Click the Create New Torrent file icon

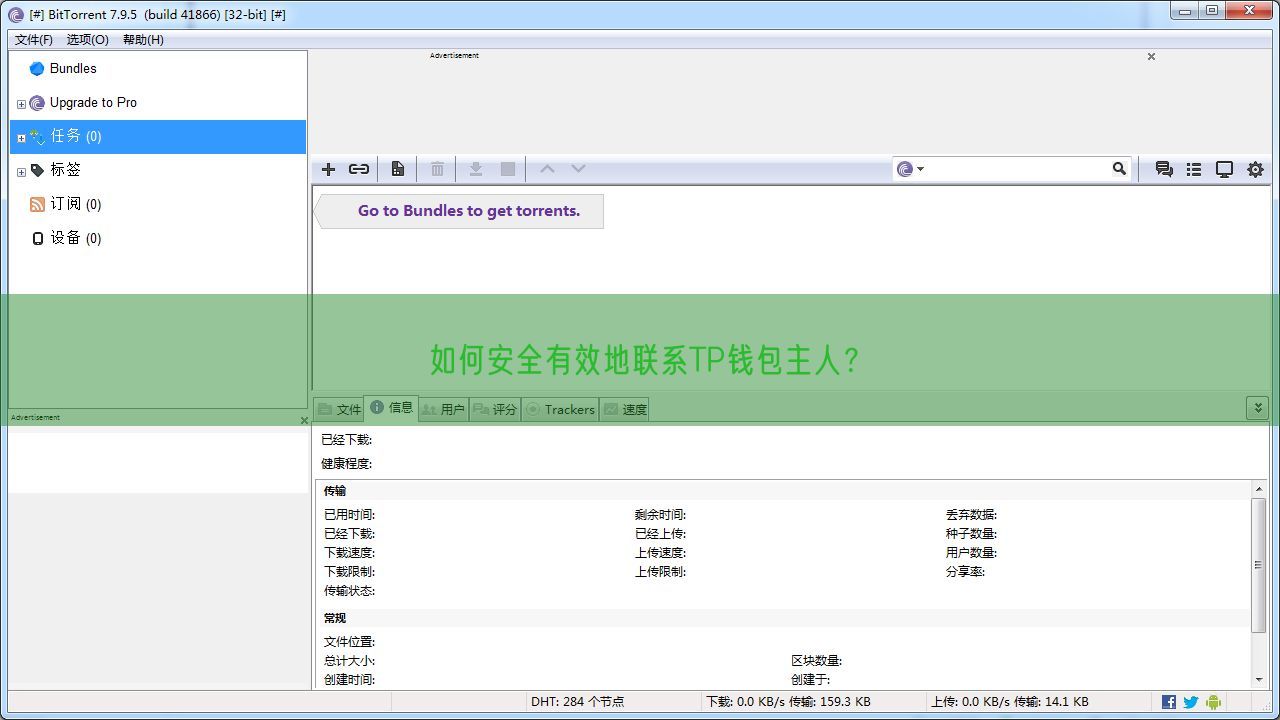pos(398,169)
